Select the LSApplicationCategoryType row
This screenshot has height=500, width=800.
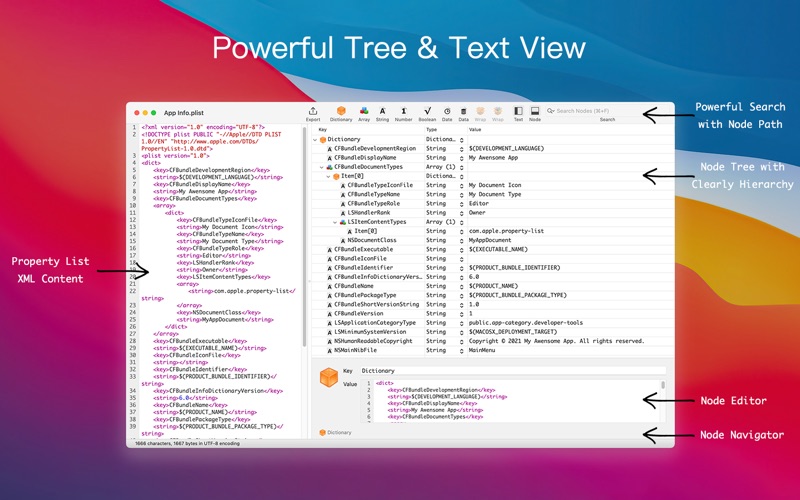pyautogui.click(x=493, y=323)
